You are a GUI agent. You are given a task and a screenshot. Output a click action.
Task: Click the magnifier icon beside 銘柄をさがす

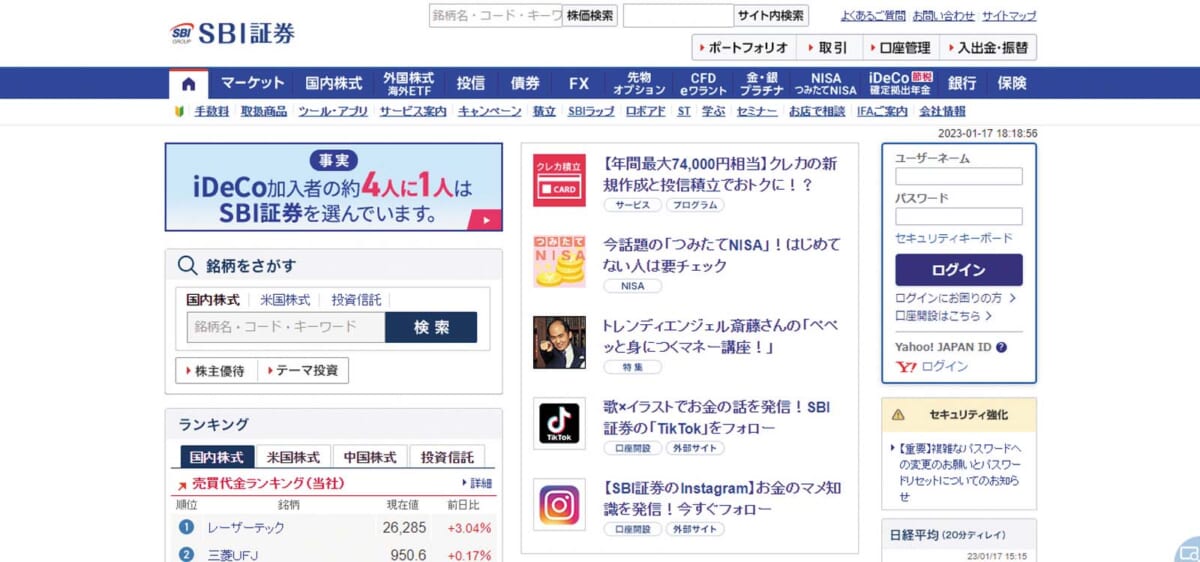click(x=187, y=266)
